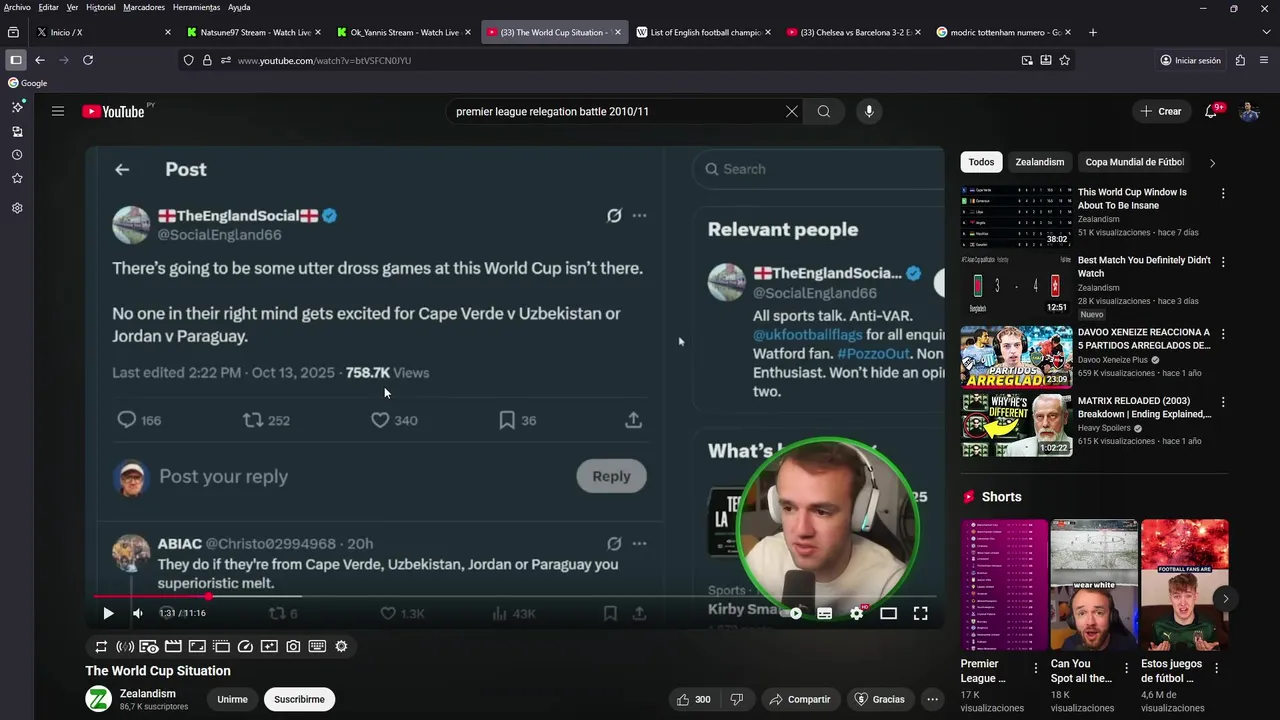Reload the current page
The width and height of the screenshot is (1280, 720).
[x=88, y=60]
